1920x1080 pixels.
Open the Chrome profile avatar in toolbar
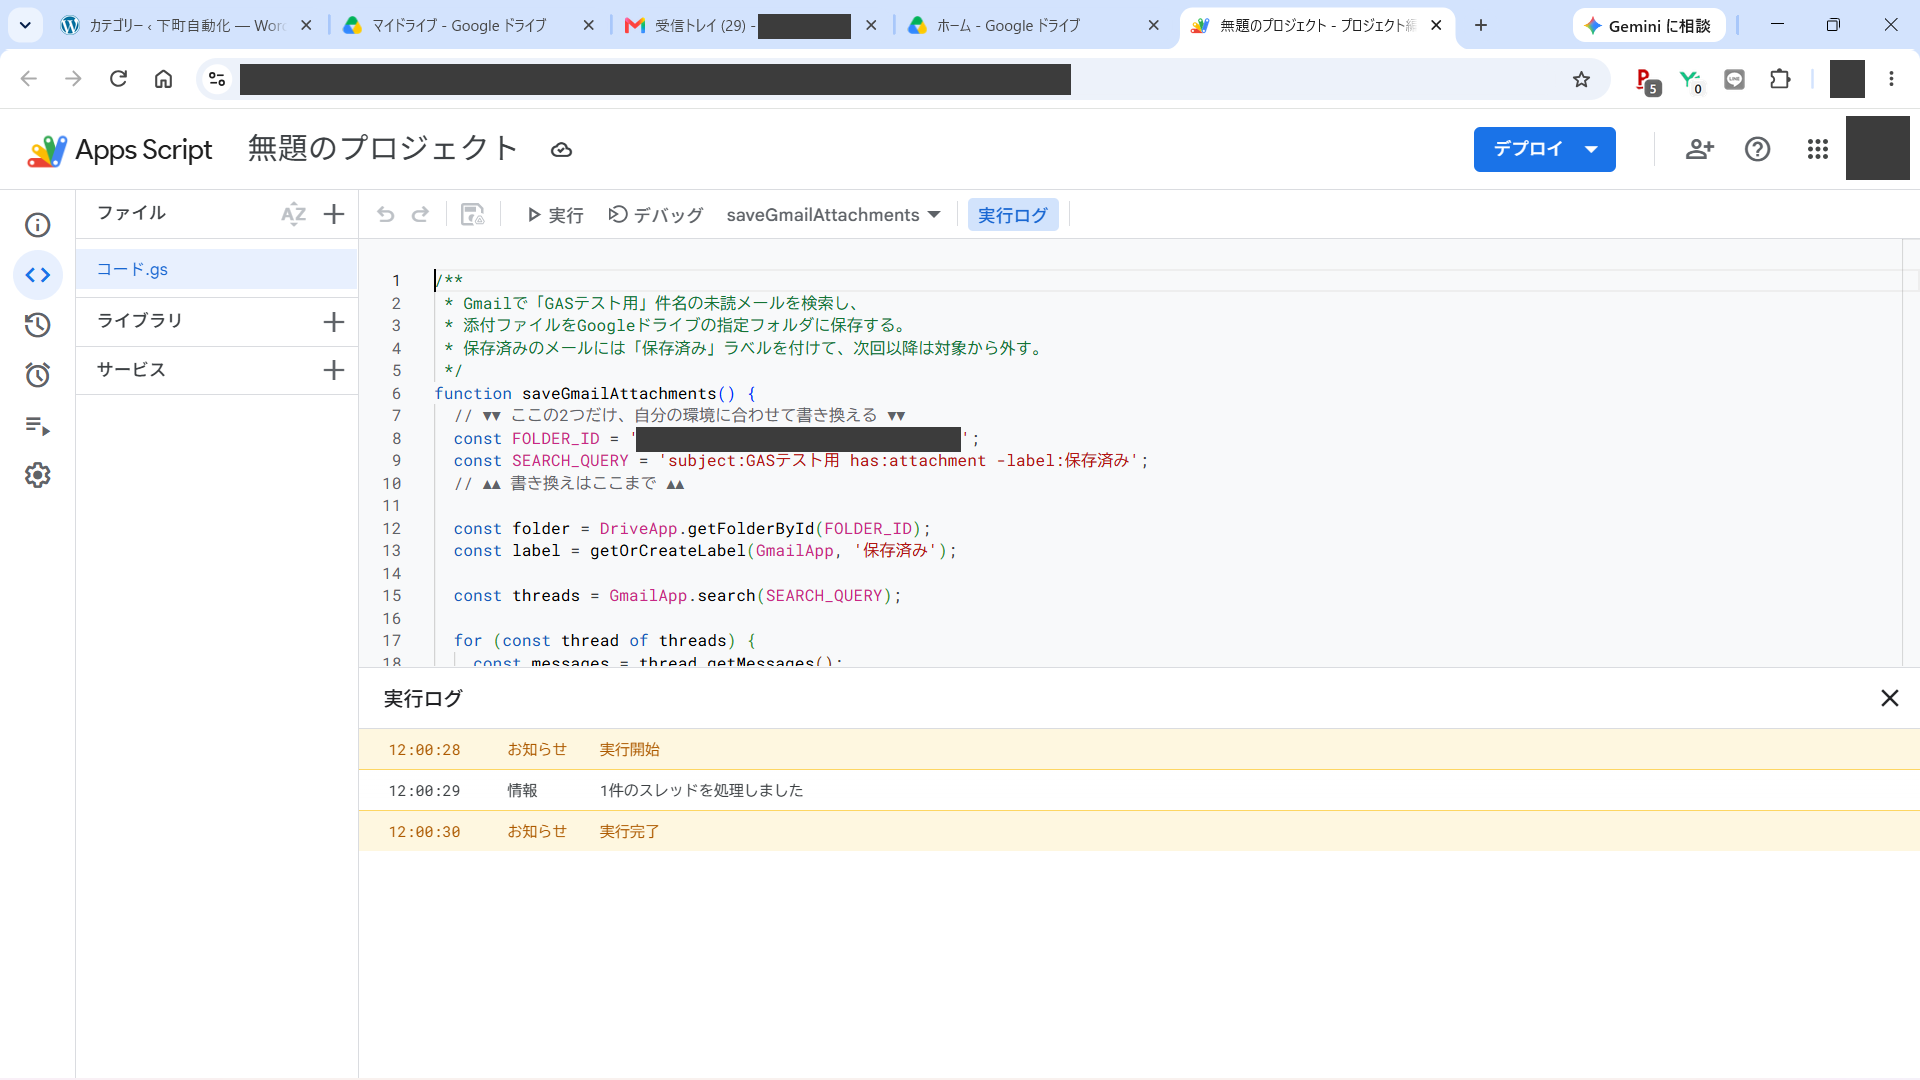(x=1847, y=79)
